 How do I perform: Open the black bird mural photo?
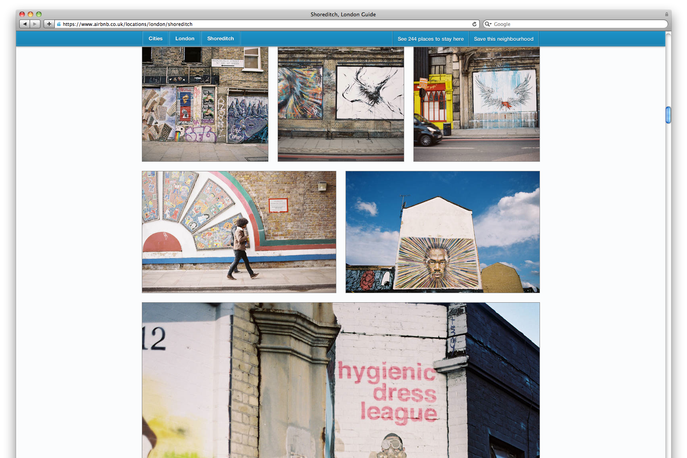coord(340,103)
